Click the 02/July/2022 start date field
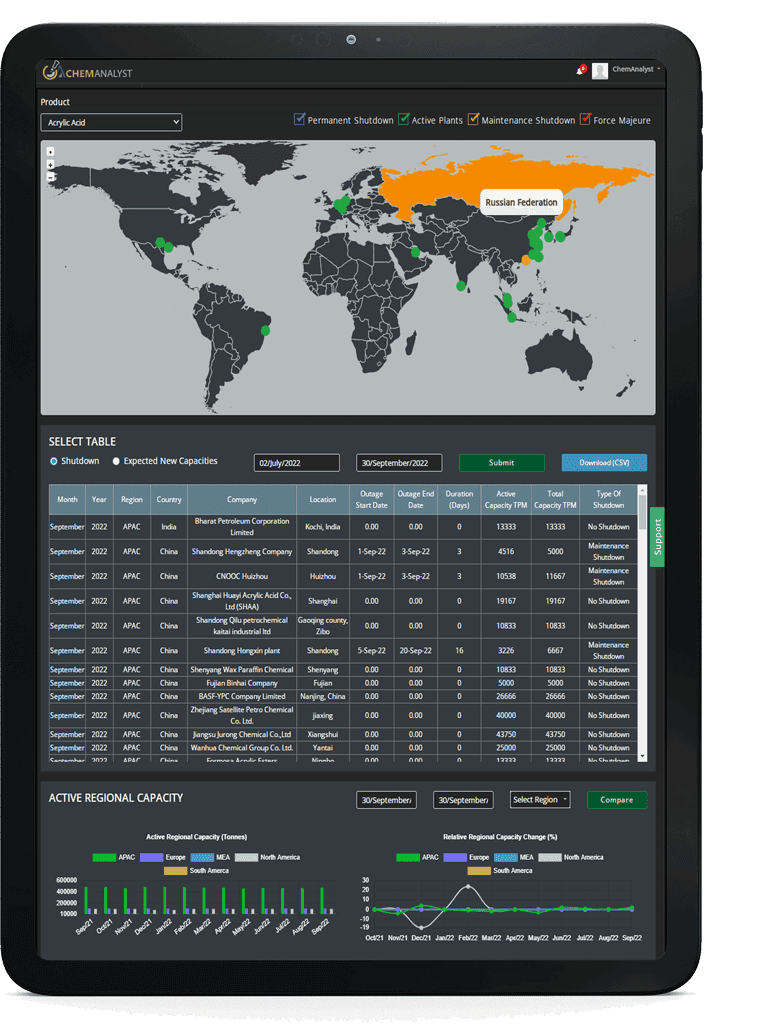The image size is (768, 1024). (x=296, y=463)
